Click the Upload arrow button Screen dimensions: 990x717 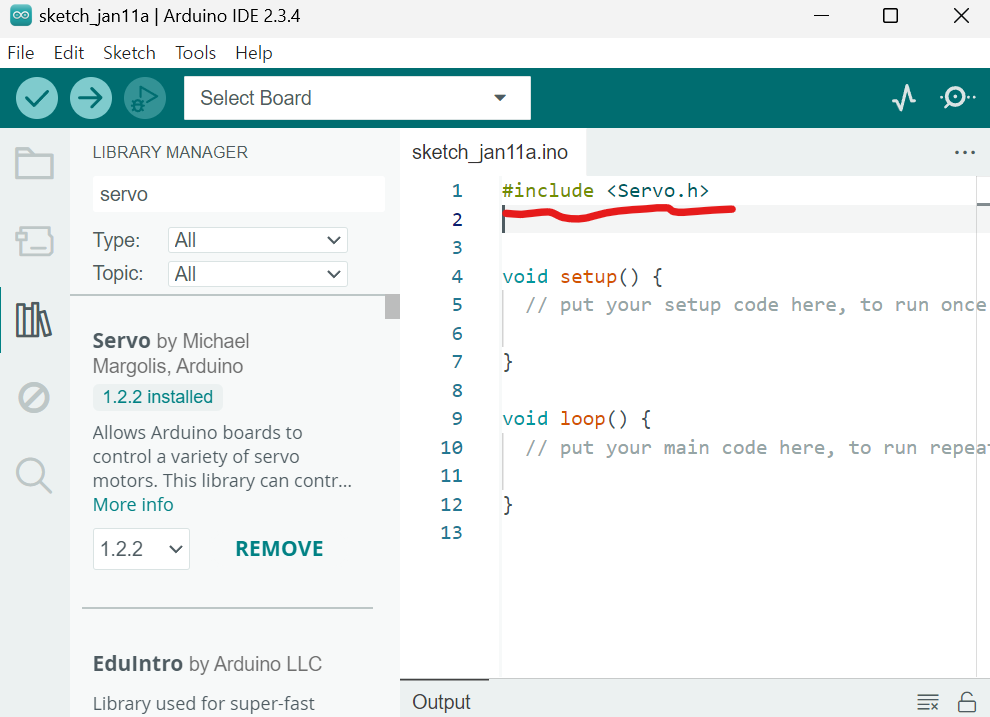(91, 98)
